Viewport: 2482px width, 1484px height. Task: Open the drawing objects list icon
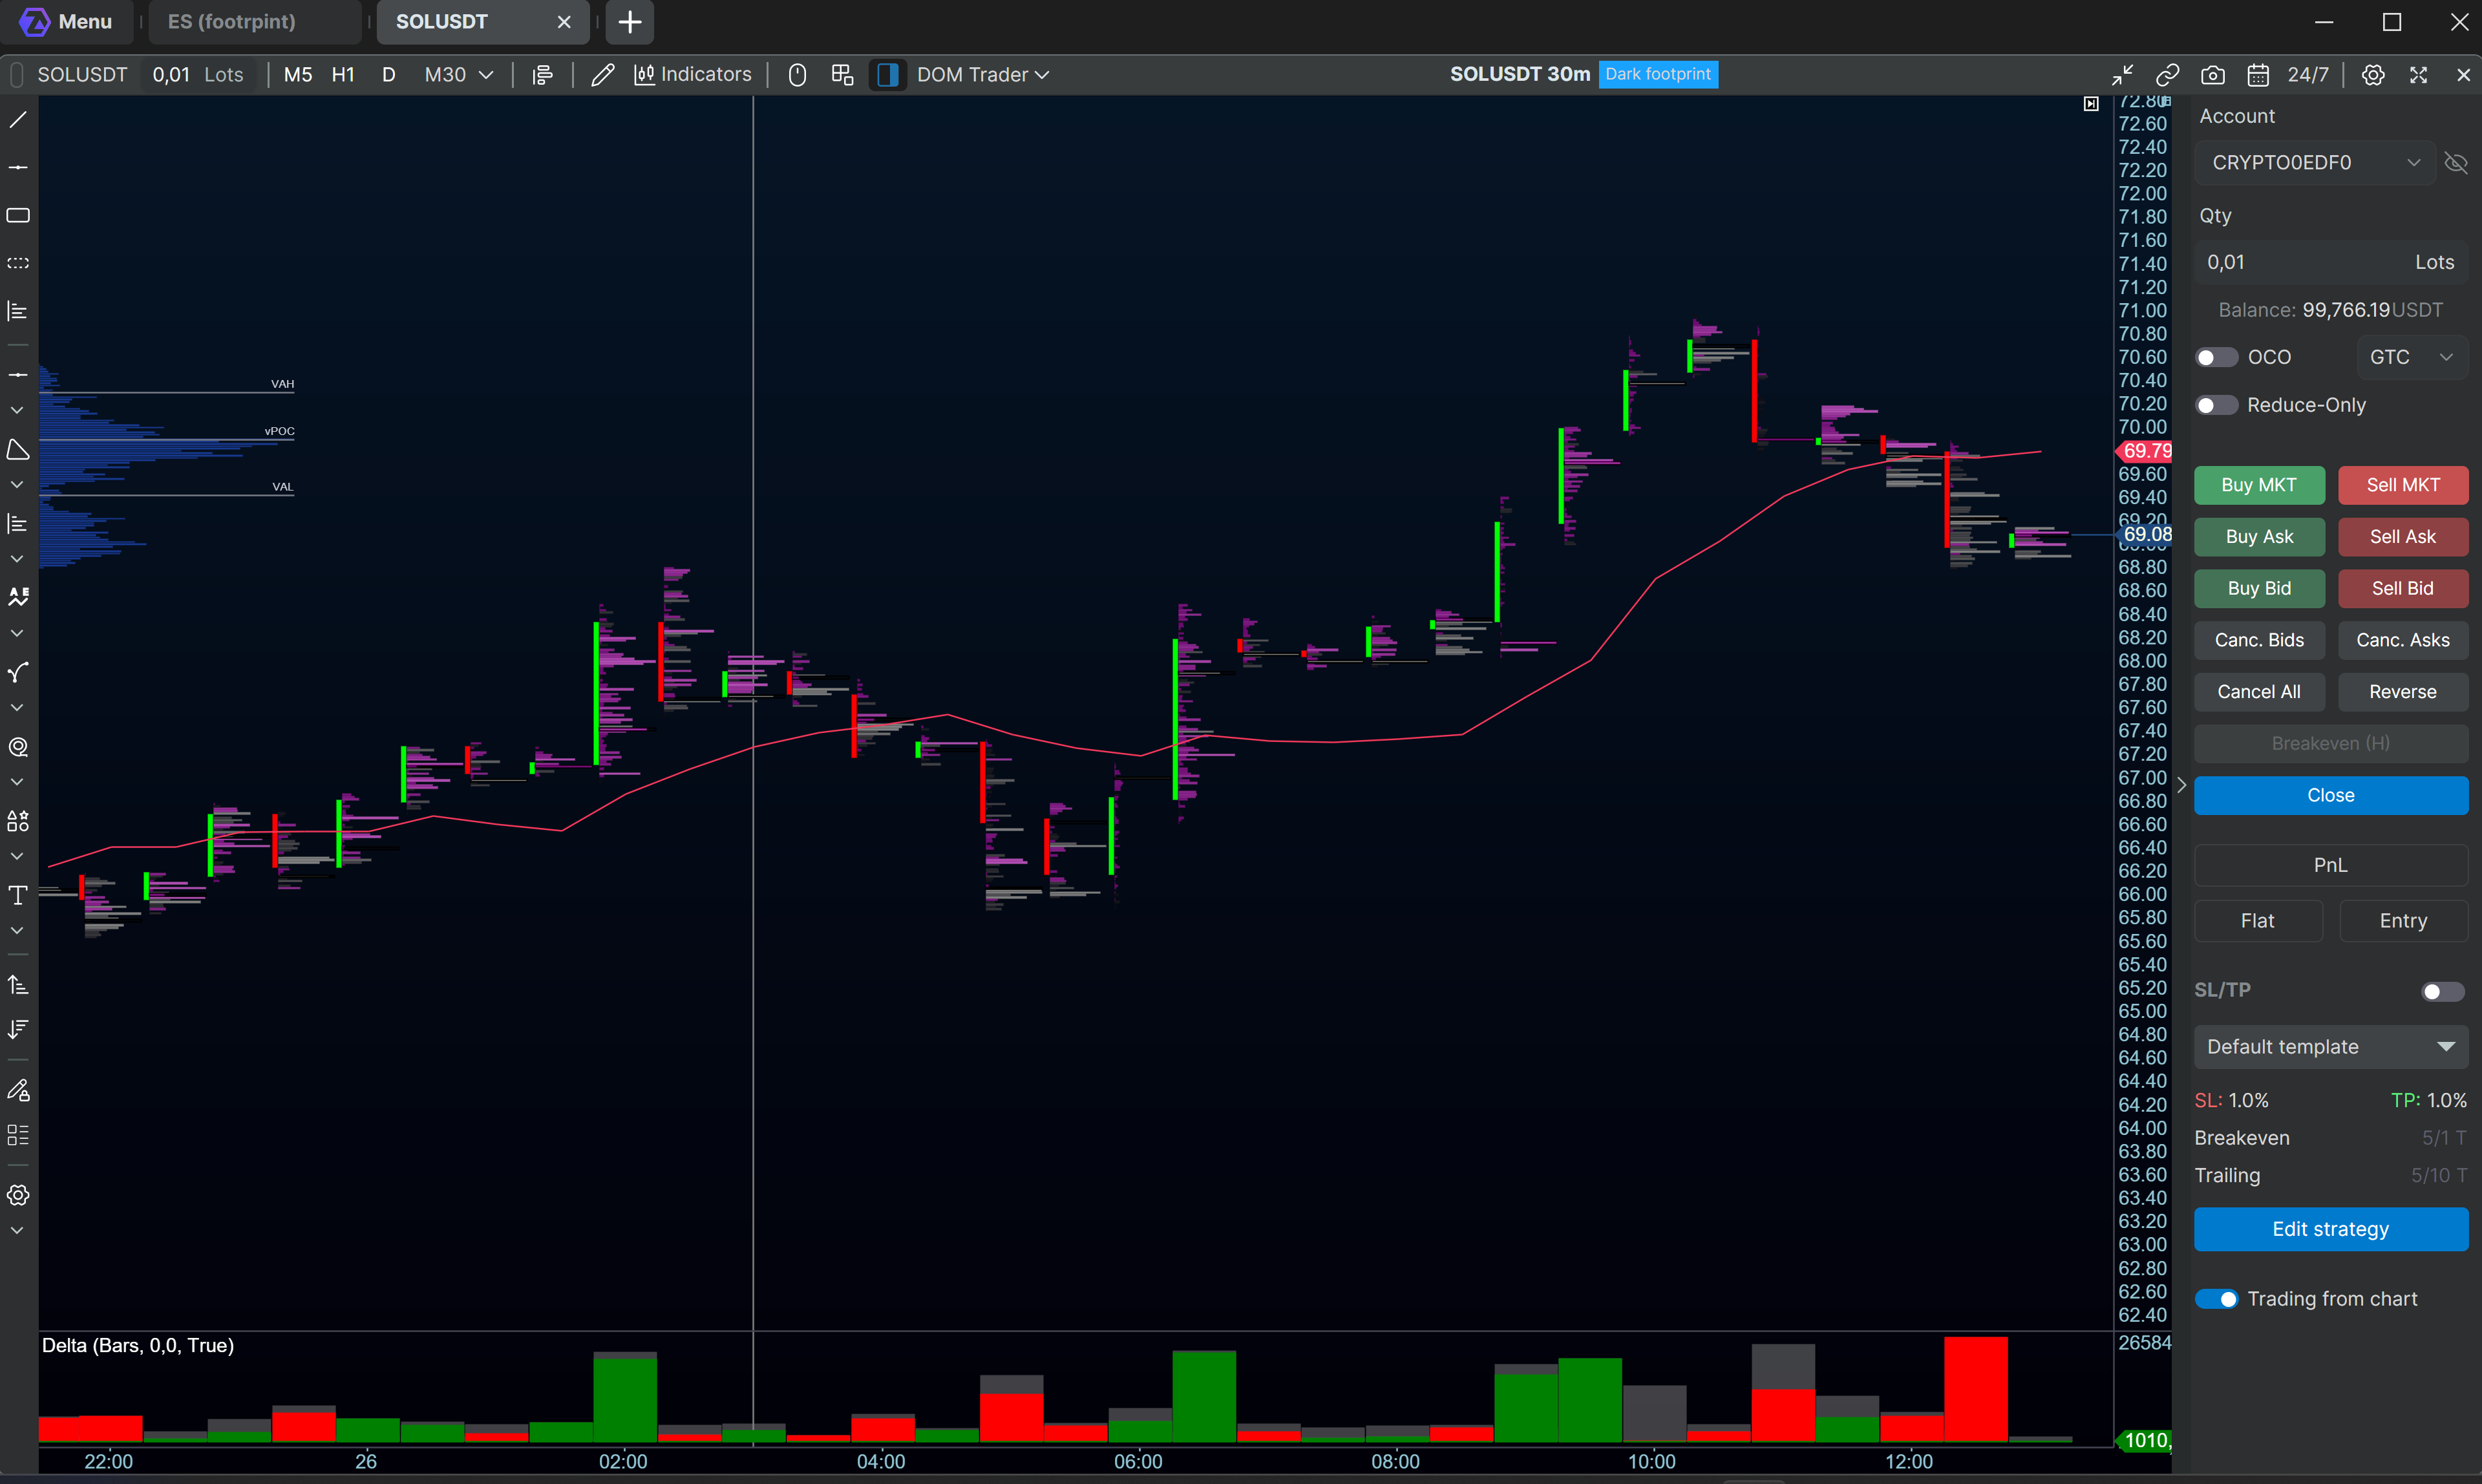click(x=18, y=1135)
